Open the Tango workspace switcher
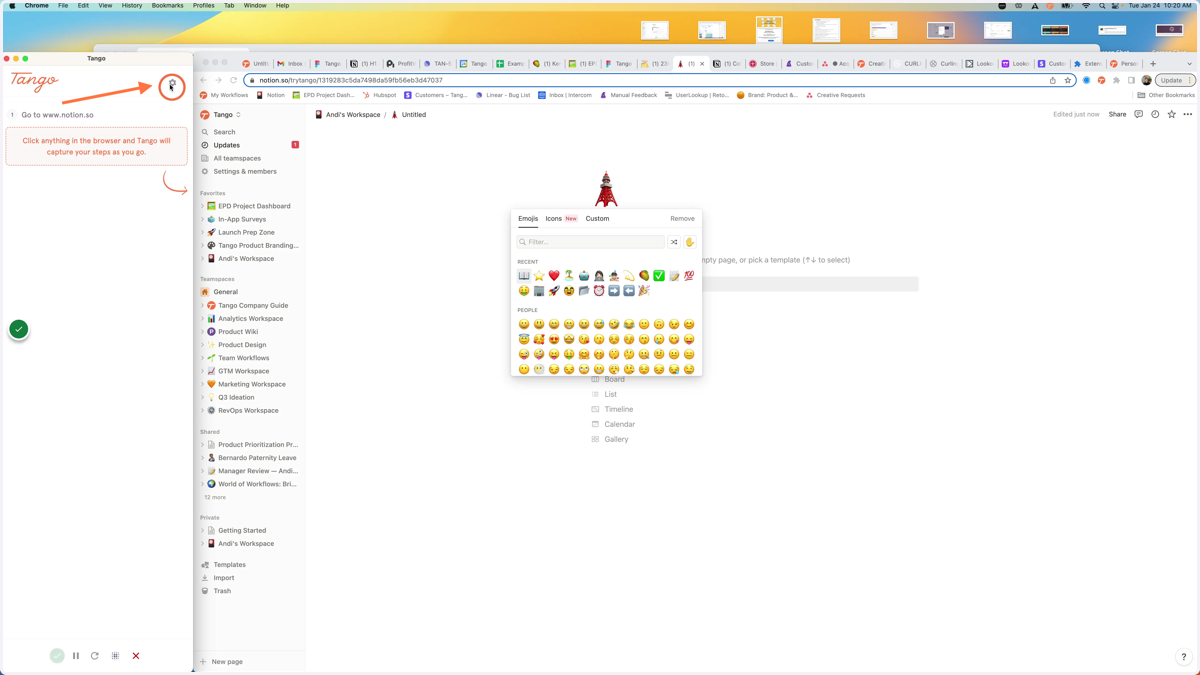 click(x=222, y=115)
